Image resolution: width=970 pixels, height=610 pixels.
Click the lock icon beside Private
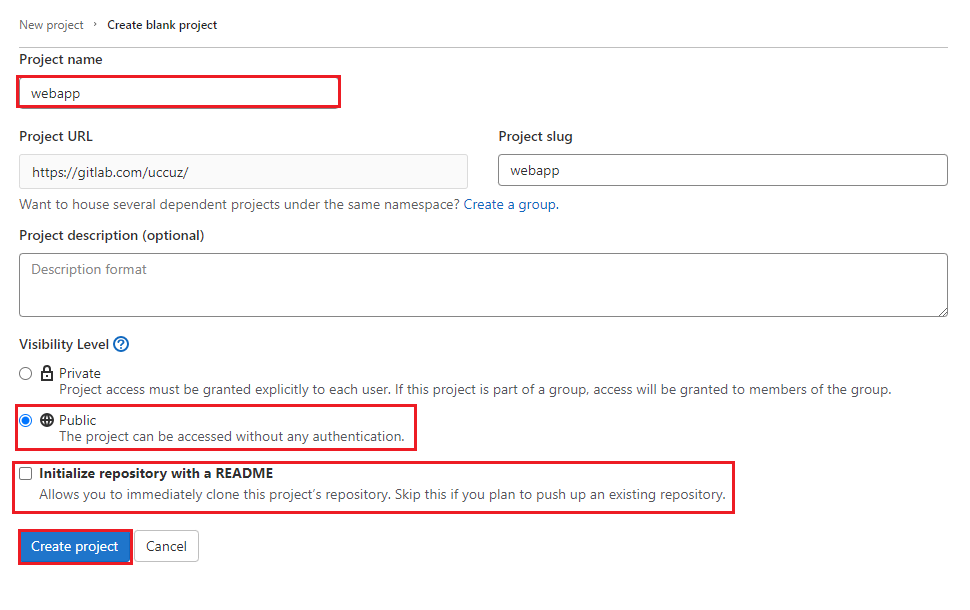coord(46,374)
